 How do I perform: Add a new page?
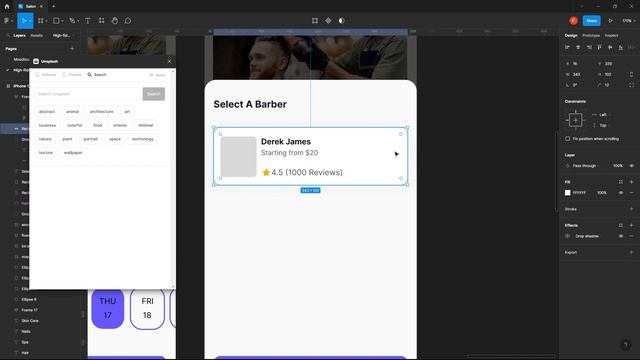coord(72,49)
